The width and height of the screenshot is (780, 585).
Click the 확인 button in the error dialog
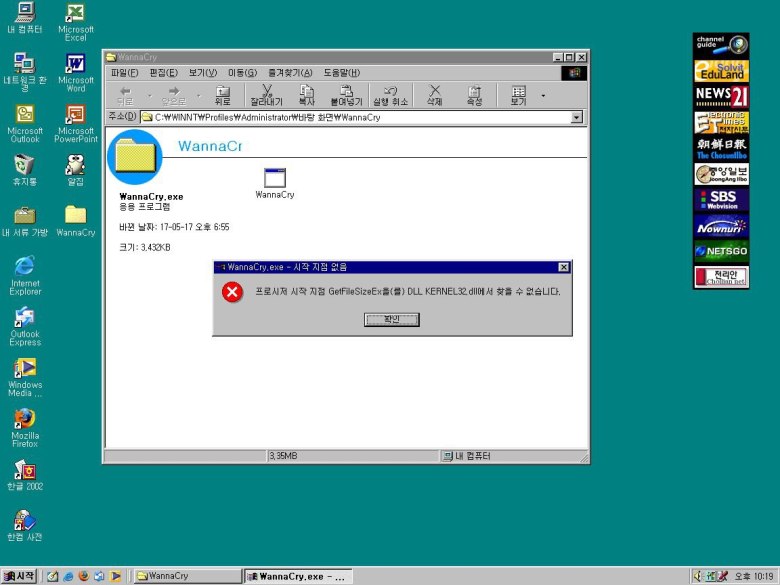[391, 320]
